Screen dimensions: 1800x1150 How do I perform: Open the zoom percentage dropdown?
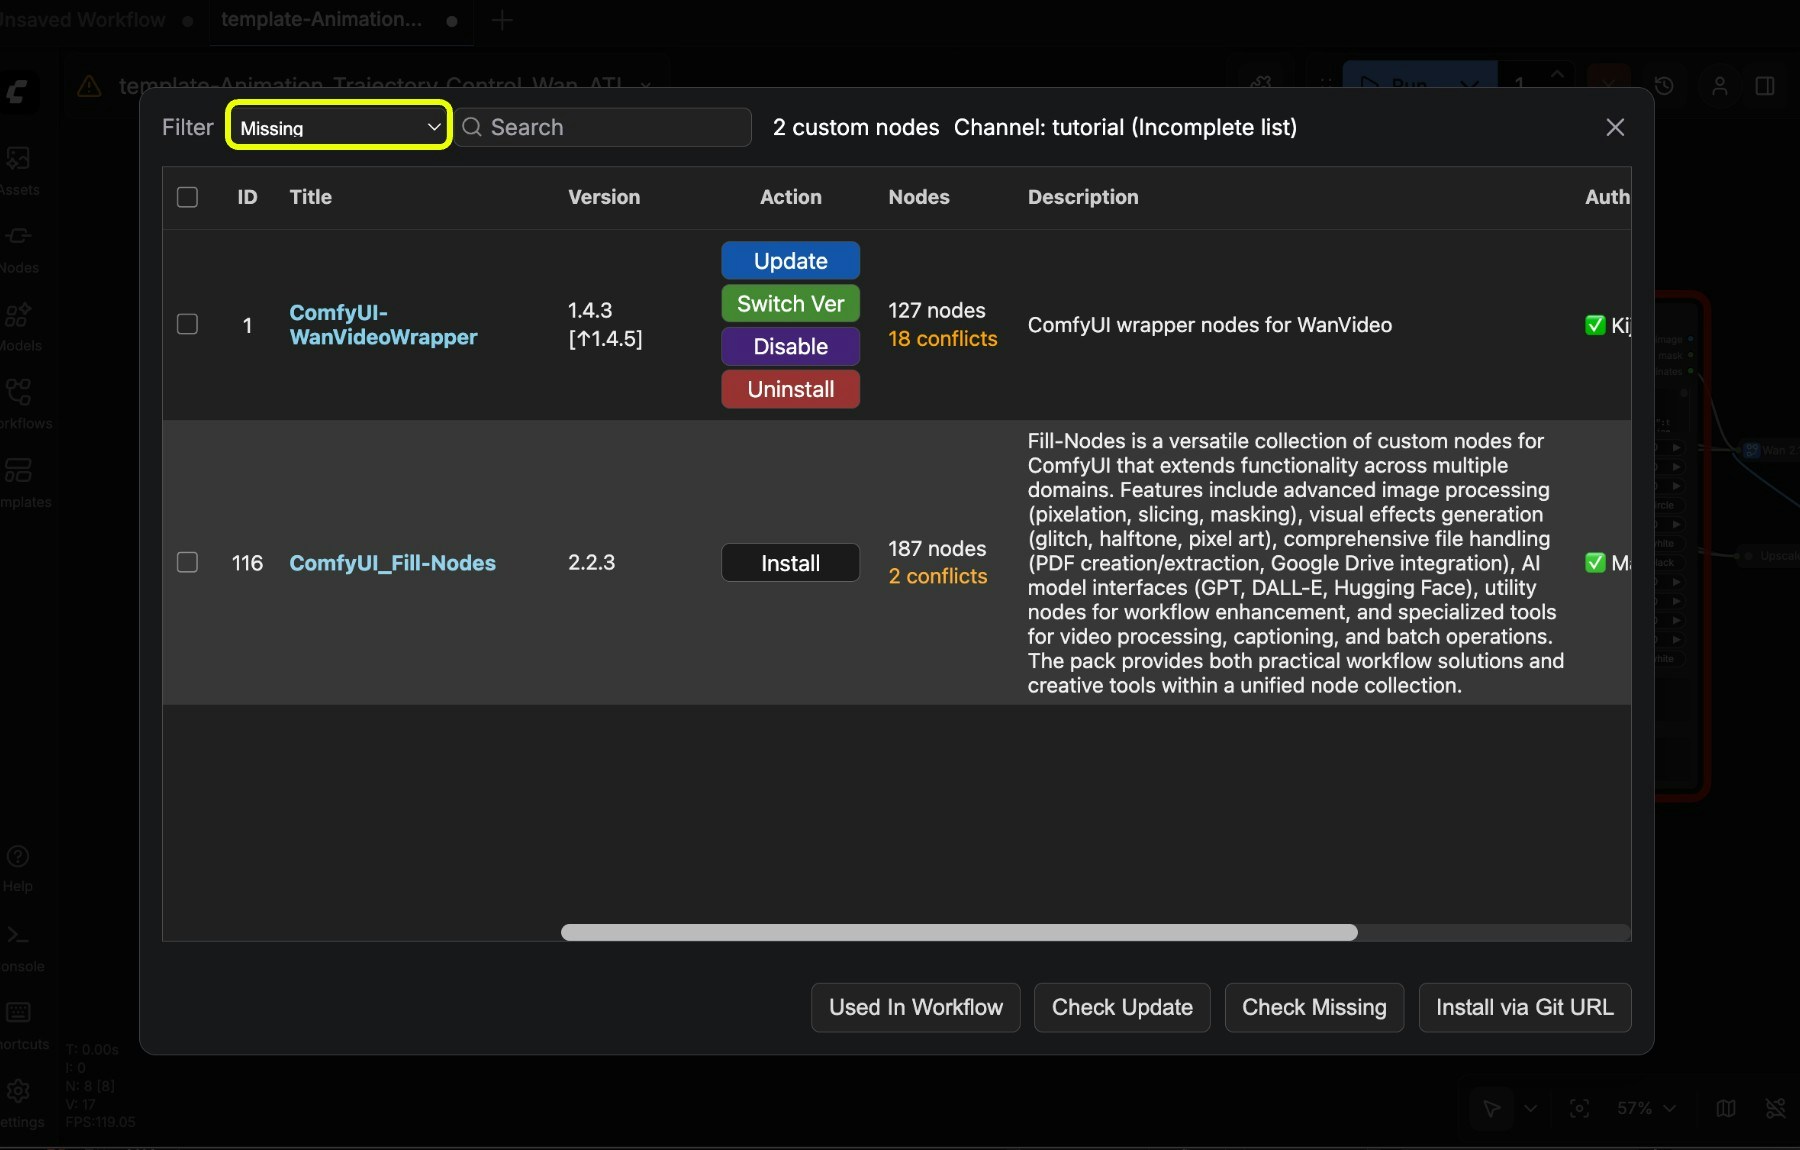point(1646,1108)
